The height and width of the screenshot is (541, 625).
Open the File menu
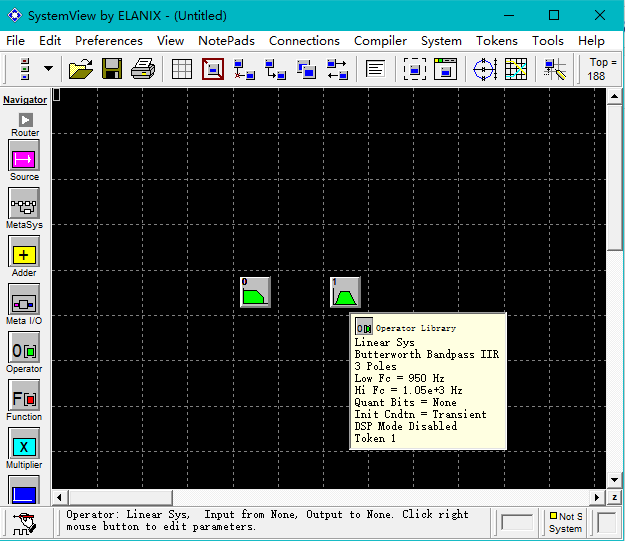coord(15,41)
